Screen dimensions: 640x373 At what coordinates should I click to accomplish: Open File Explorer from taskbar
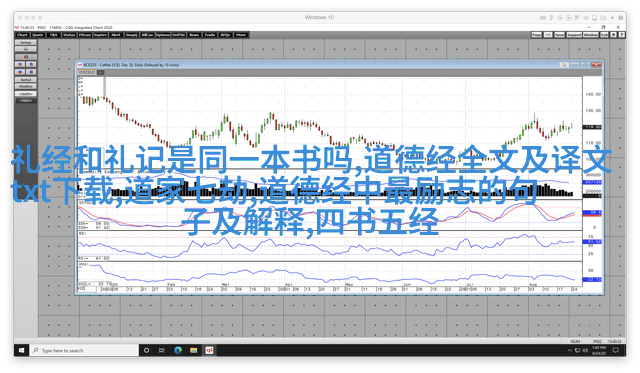(x=193, y=350)
